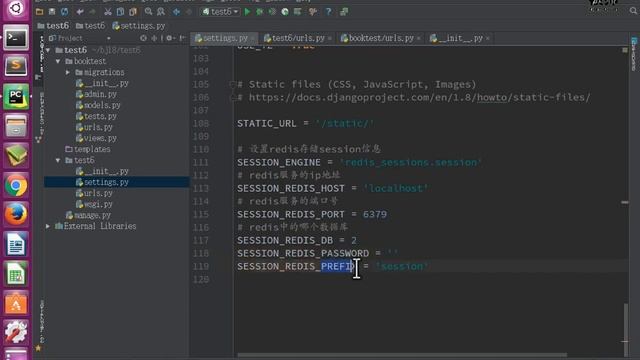Viewport: 640px width, 360px height.
Task: Select admin.py in the project tree
Action: pos(96,94)
